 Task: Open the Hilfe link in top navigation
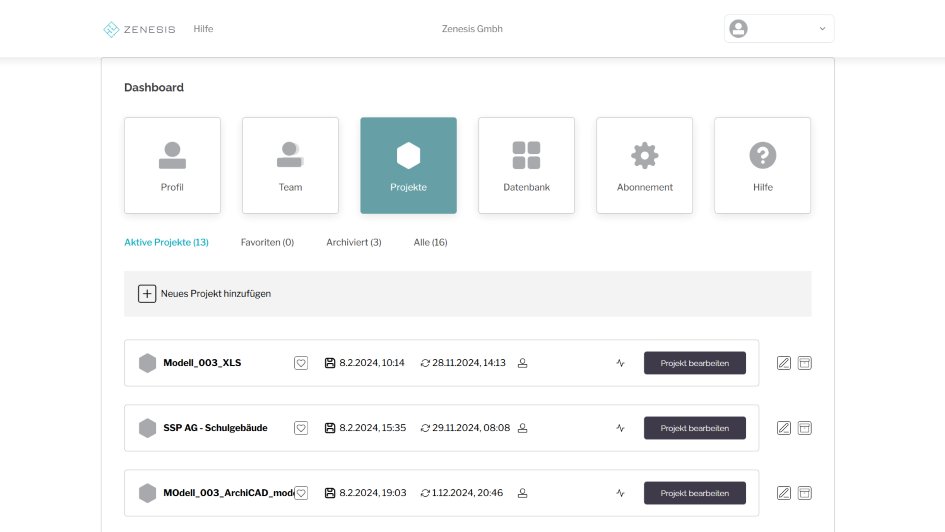pos(203,29)
